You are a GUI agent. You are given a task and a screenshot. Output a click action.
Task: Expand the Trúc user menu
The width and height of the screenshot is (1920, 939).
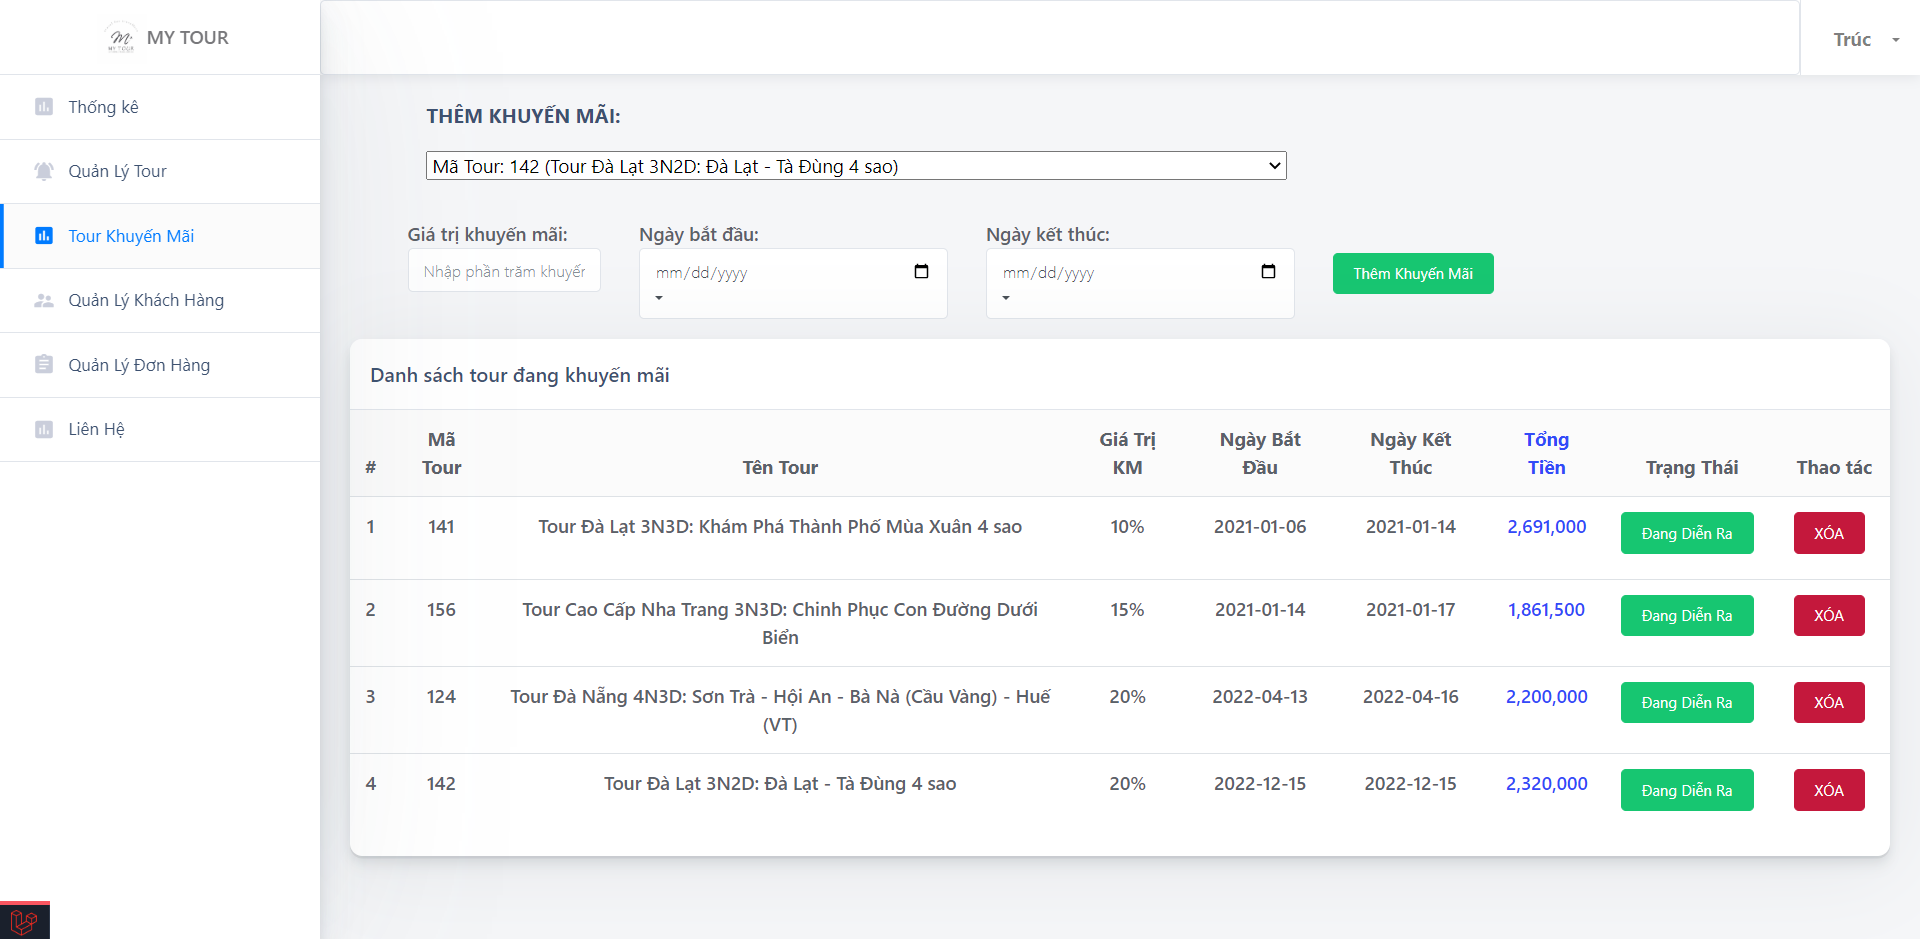1865,39
